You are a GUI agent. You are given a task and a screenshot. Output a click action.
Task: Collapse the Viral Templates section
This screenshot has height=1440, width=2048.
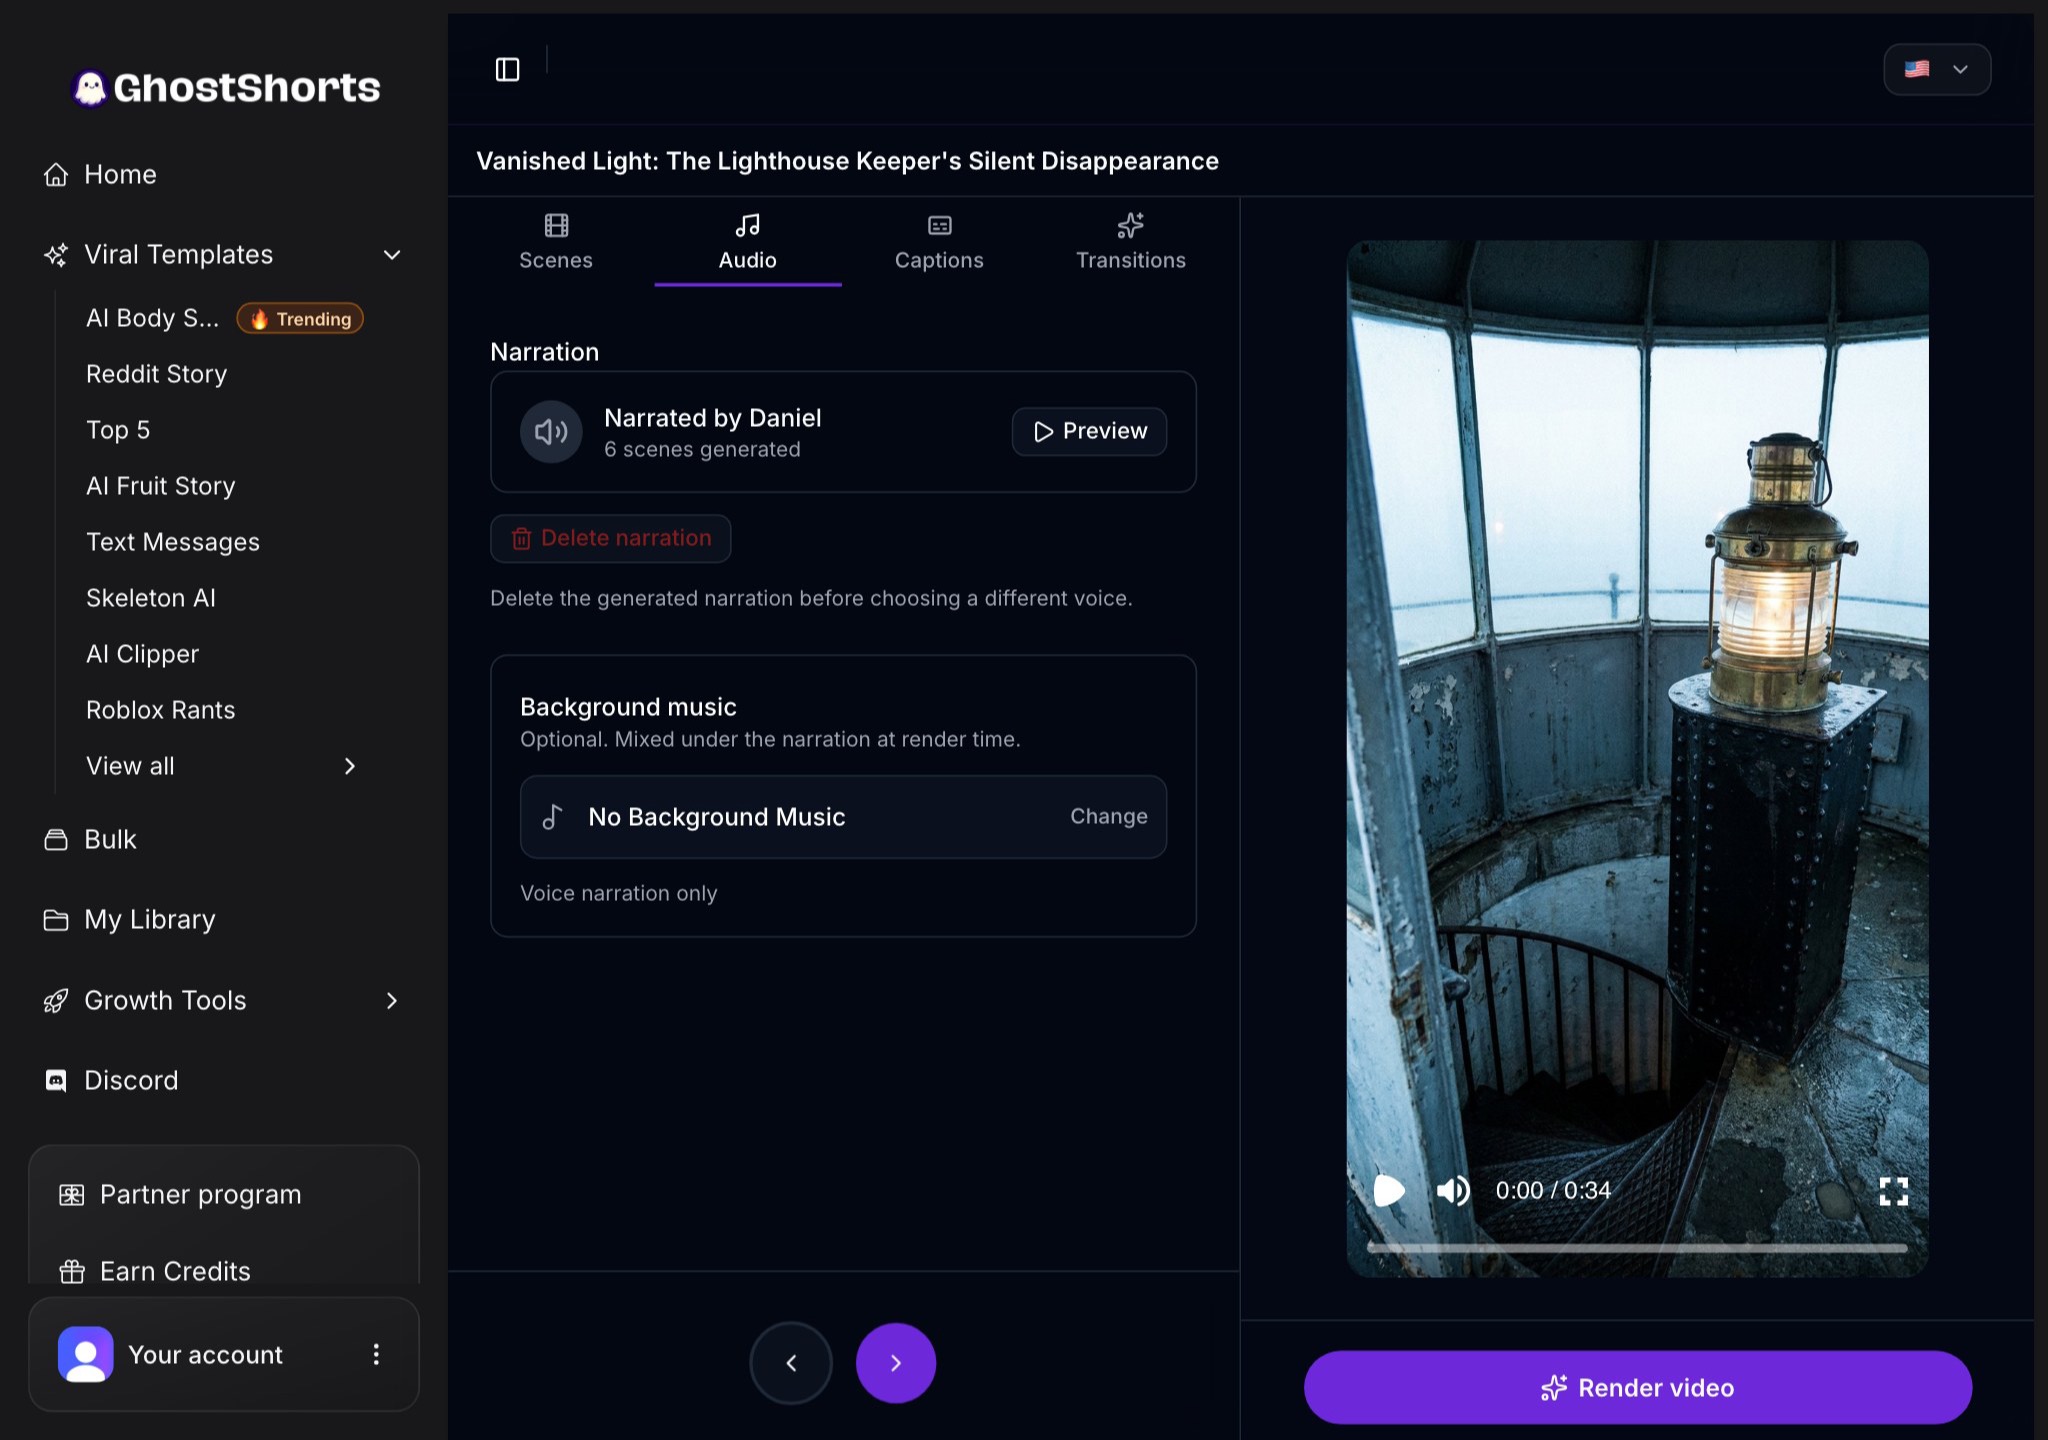tap(392, 254)
